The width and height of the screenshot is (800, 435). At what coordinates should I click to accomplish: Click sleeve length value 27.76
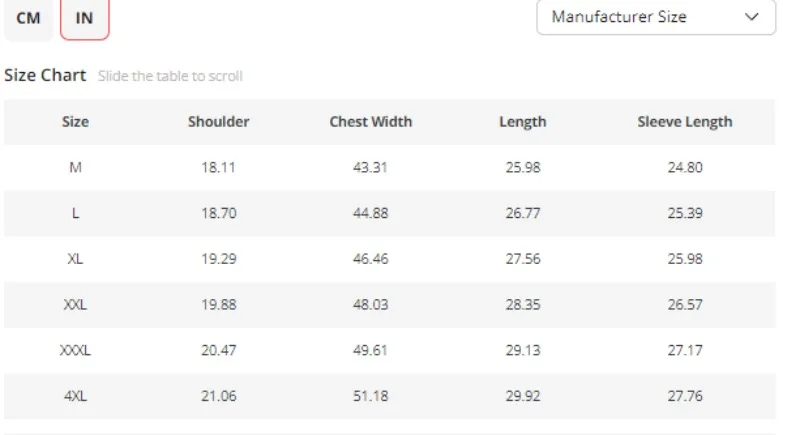685,396
